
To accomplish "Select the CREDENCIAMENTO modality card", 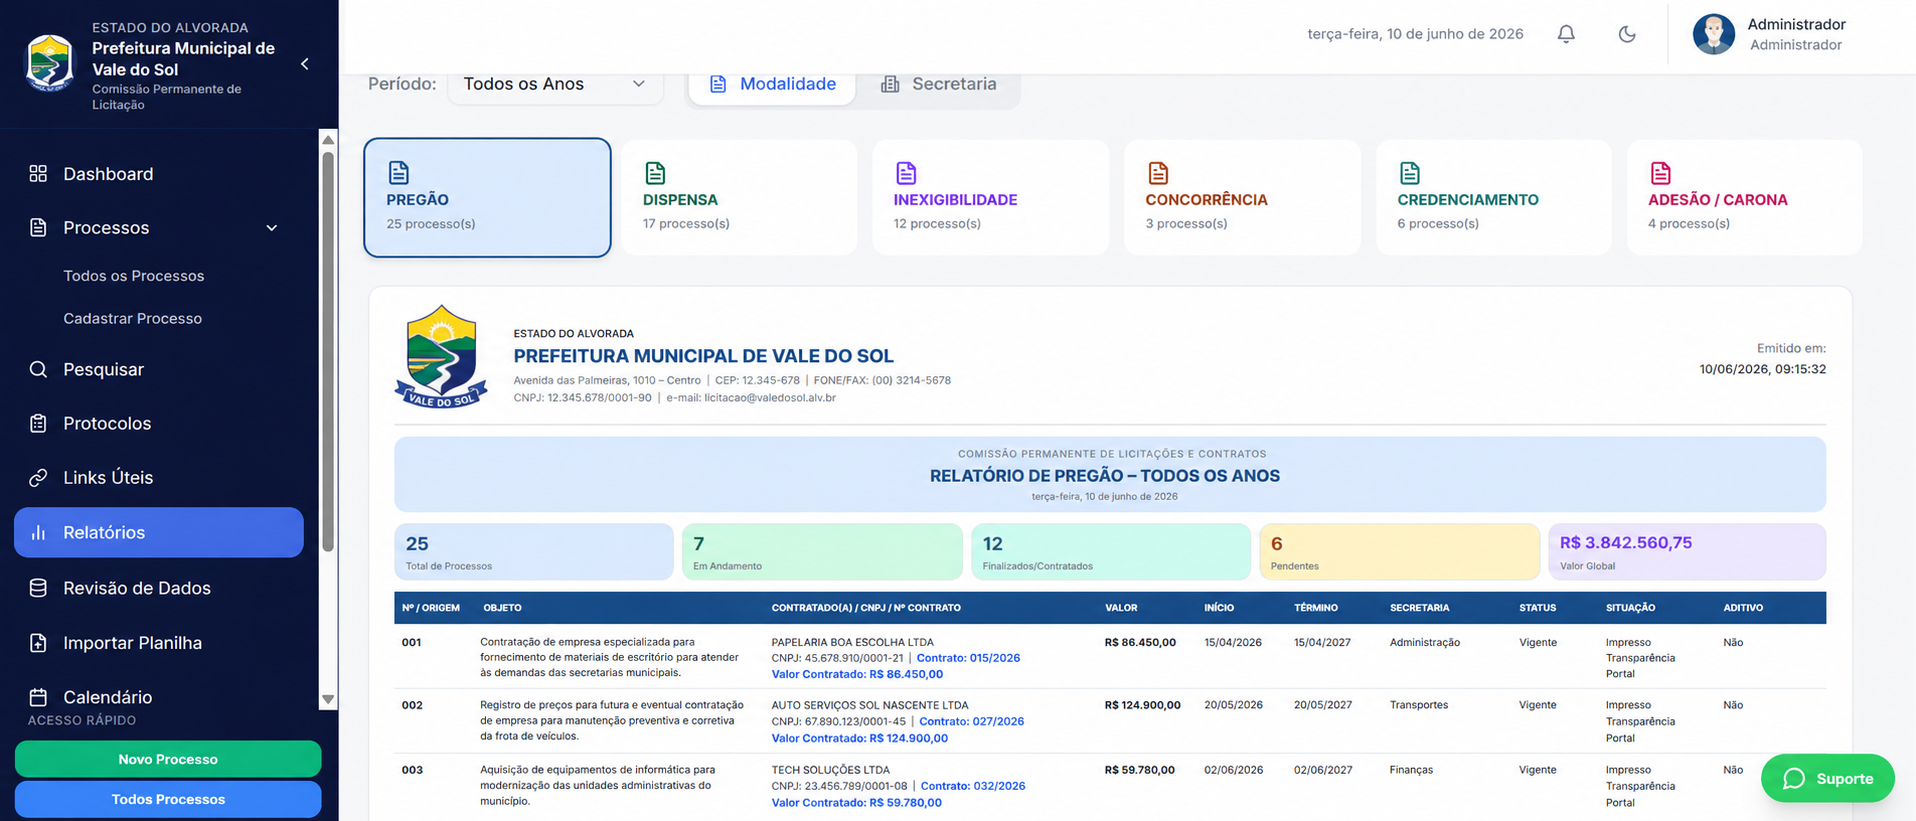I will pos(1494,197).
